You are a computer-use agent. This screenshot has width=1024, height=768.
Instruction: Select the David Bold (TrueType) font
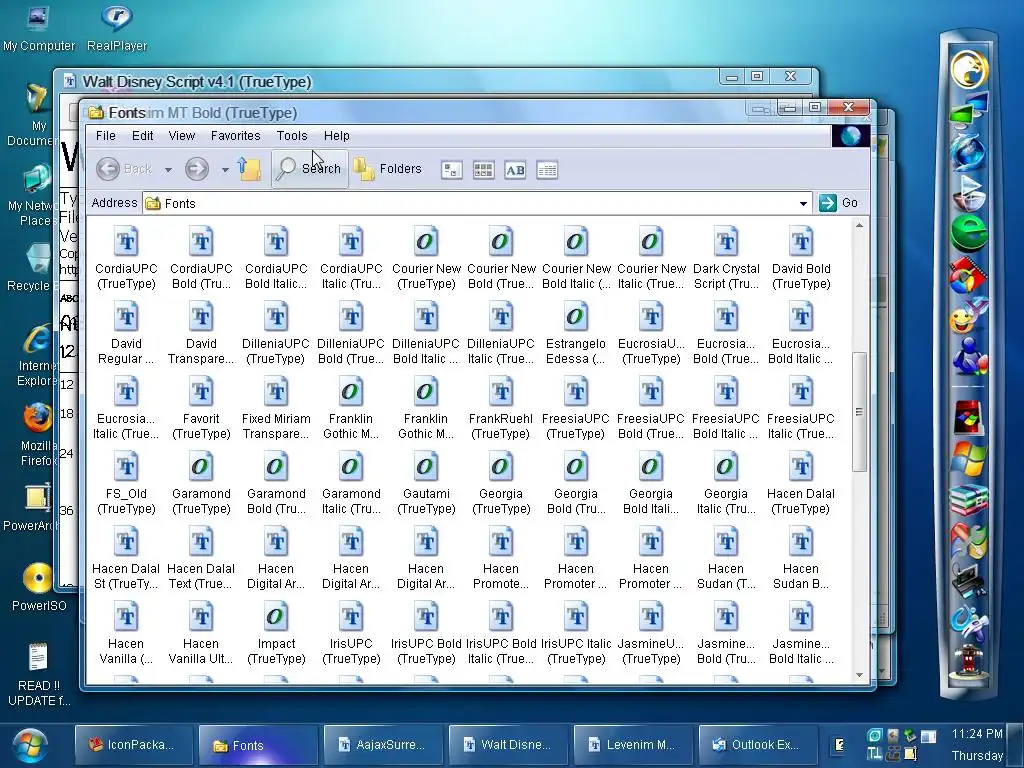click(801, 259)
